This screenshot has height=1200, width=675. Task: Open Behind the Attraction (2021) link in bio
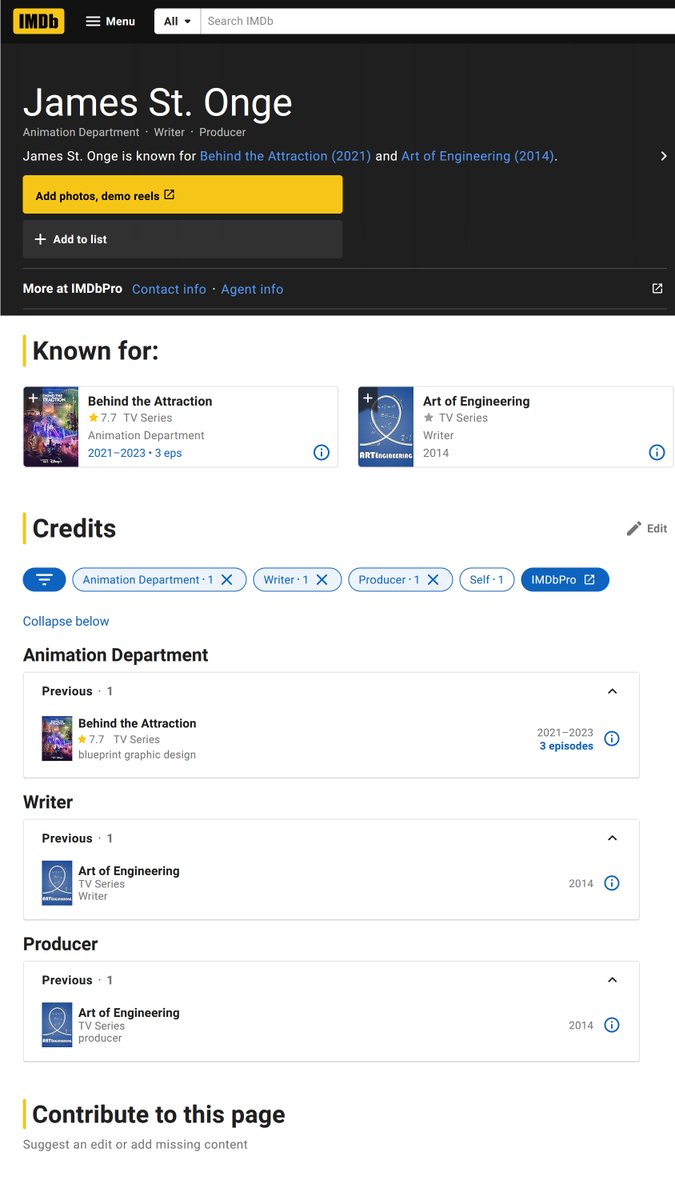click(285, 156)
